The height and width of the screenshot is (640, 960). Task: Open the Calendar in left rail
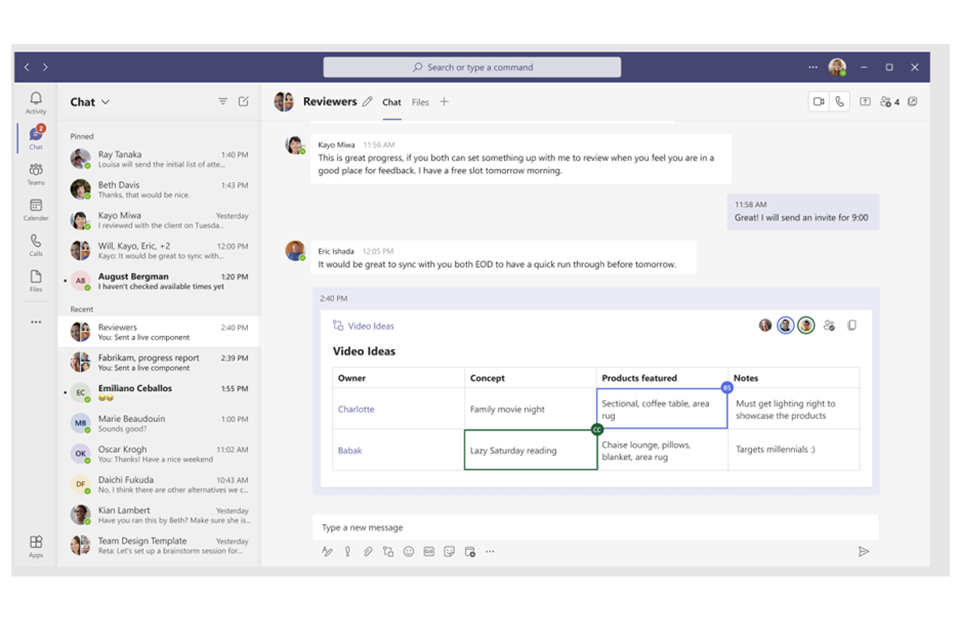(x=36, y=210)
